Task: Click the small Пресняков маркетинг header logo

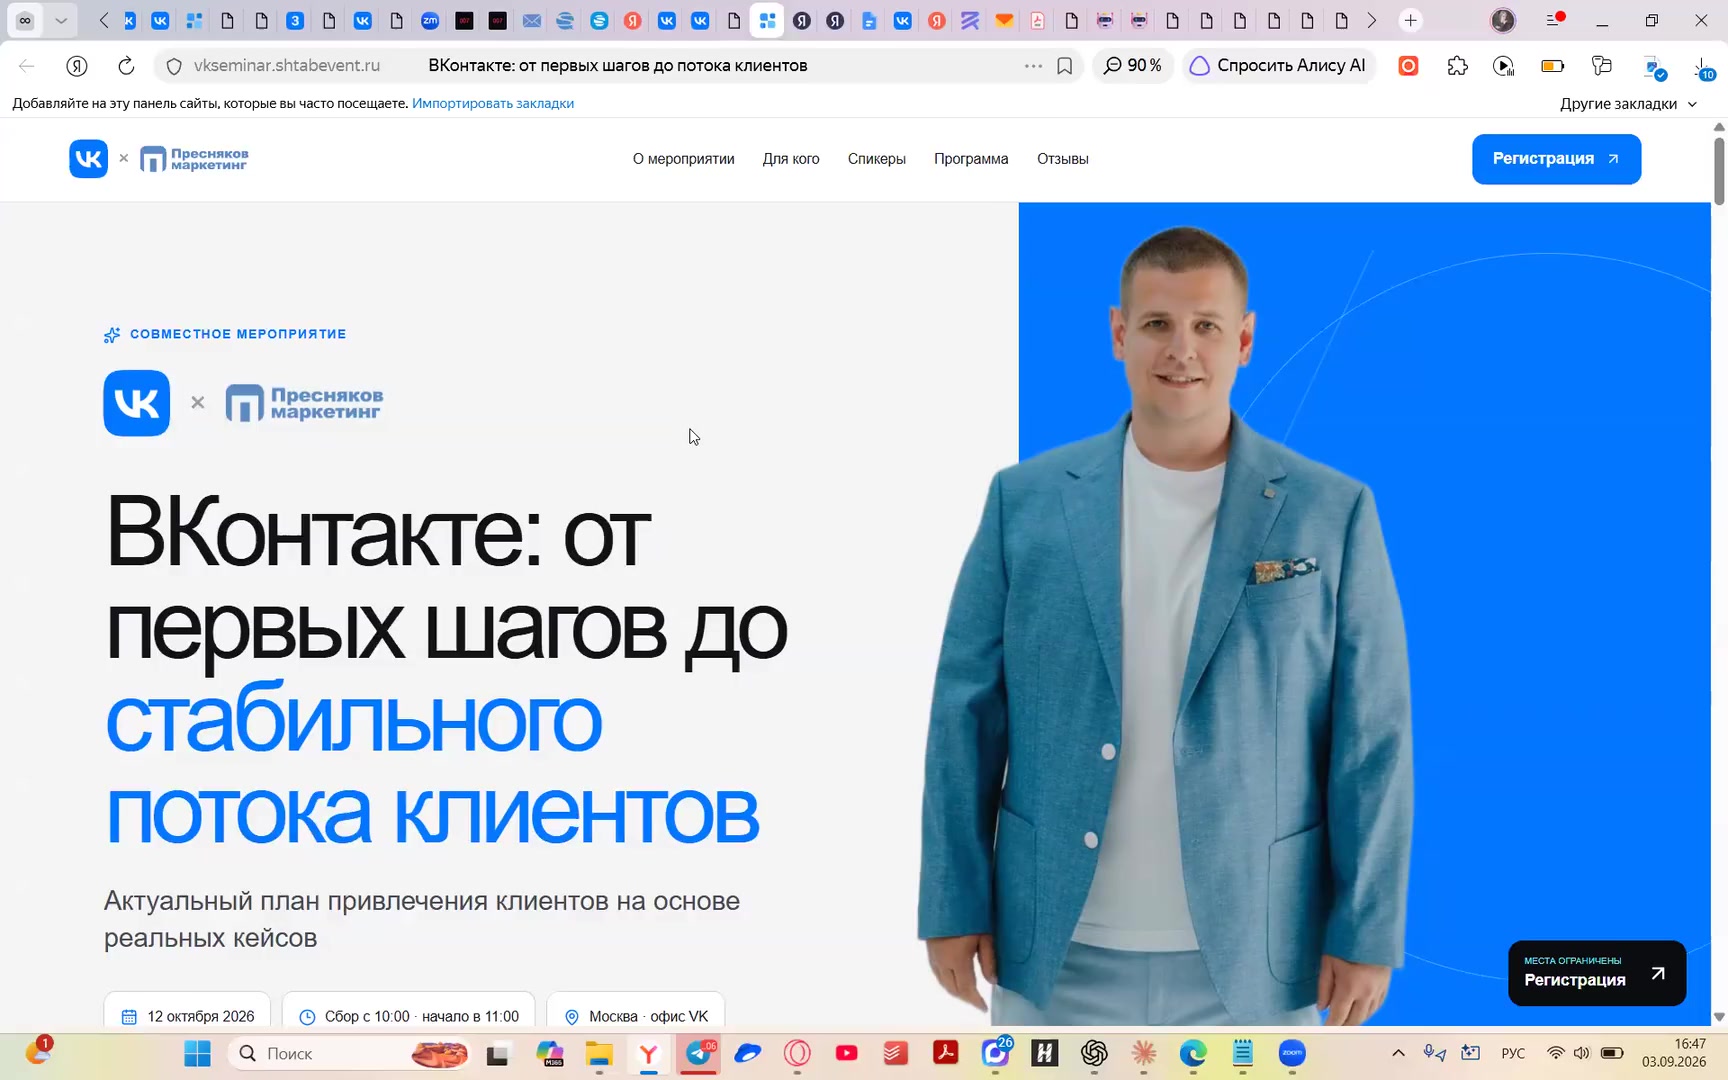Action: (x=194, y=159)
